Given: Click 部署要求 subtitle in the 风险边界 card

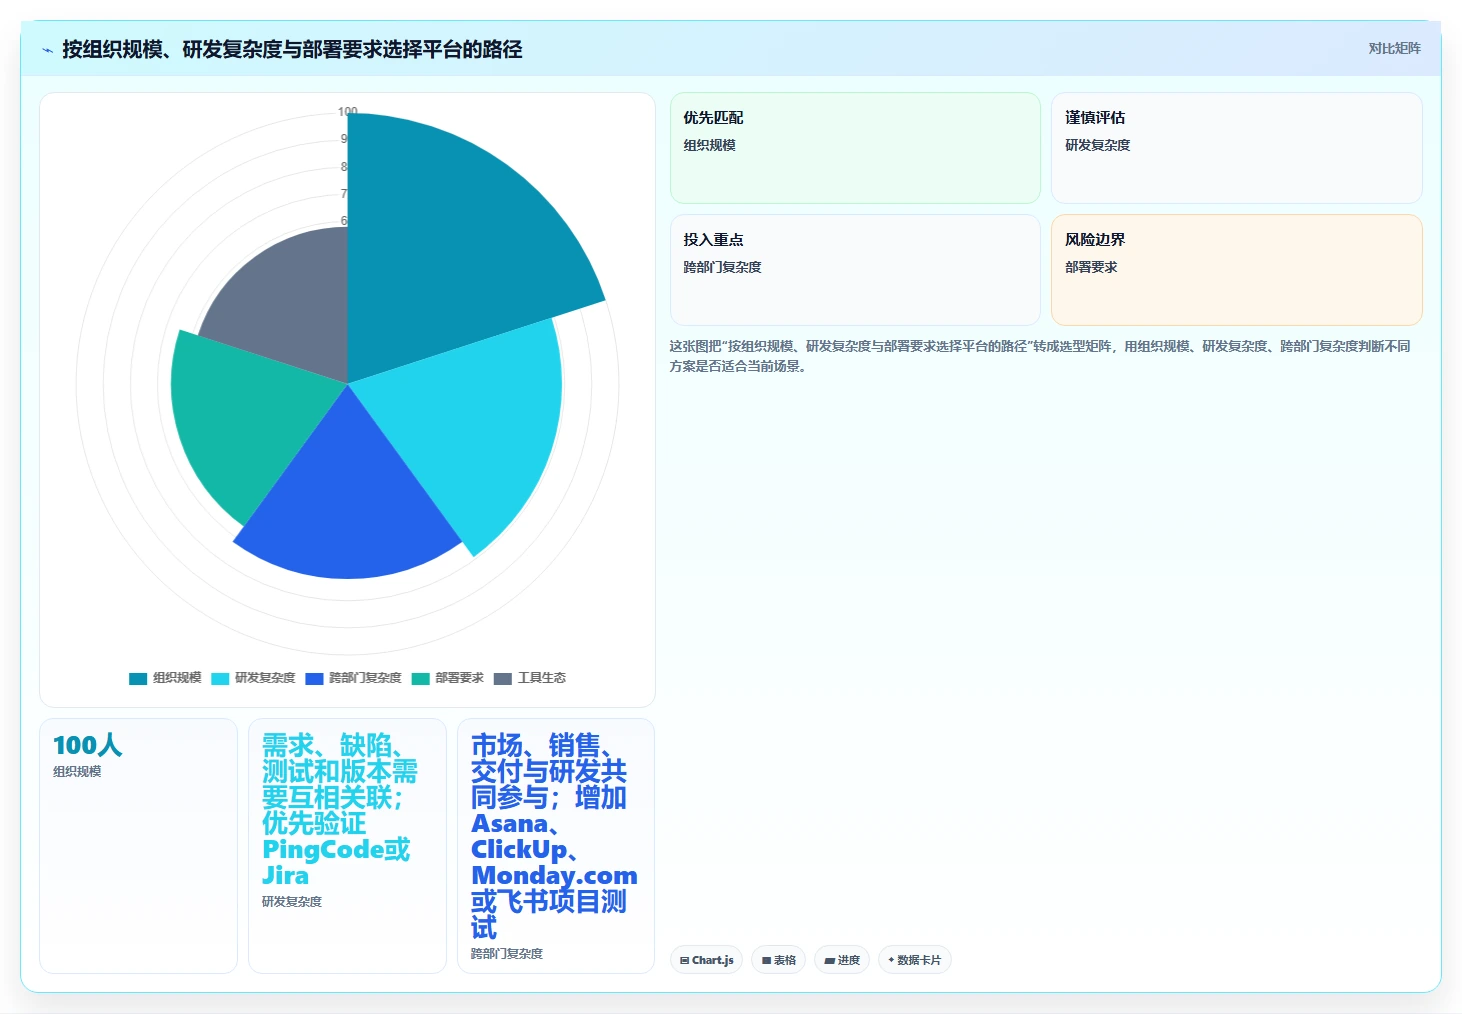Looking at the screenshot, I should click(1091, 267).
